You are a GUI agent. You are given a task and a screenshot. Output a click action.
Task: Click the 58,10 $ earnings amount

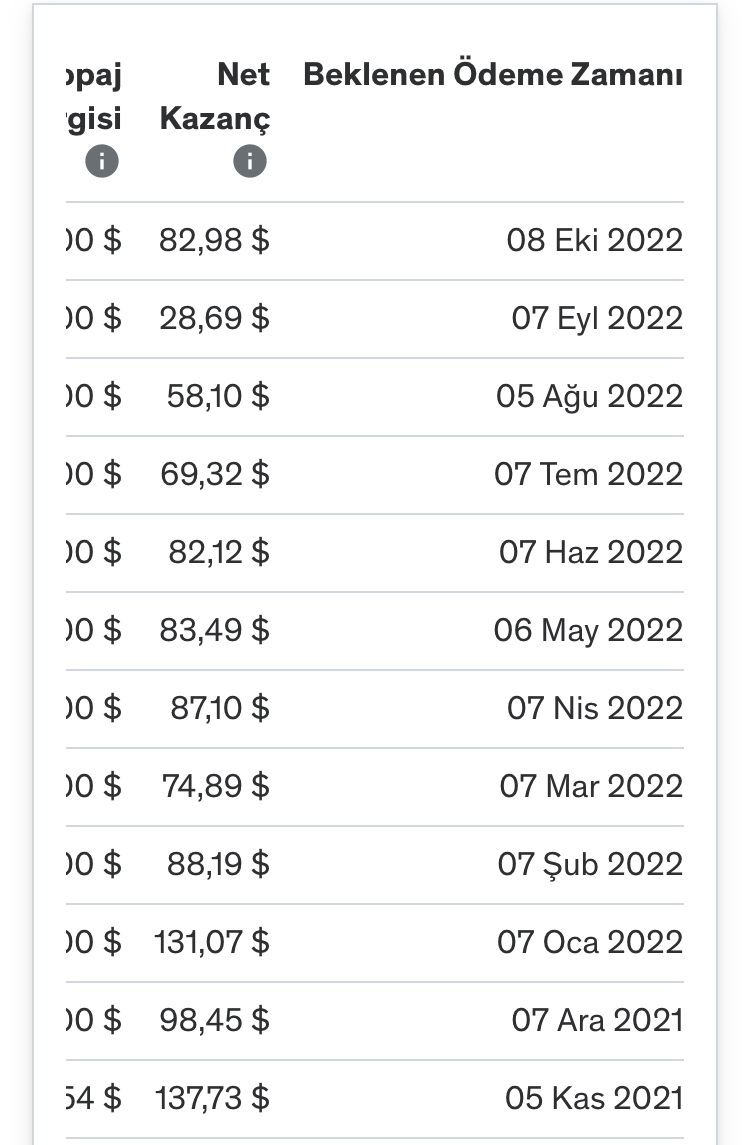tap(218, 397)
